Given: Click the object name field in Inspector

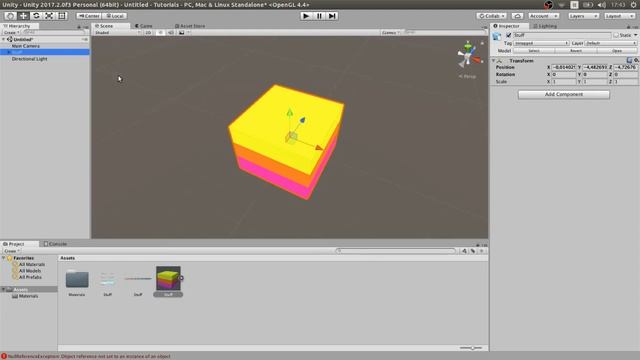Looking at the screenshot, I should pos(562,35).
